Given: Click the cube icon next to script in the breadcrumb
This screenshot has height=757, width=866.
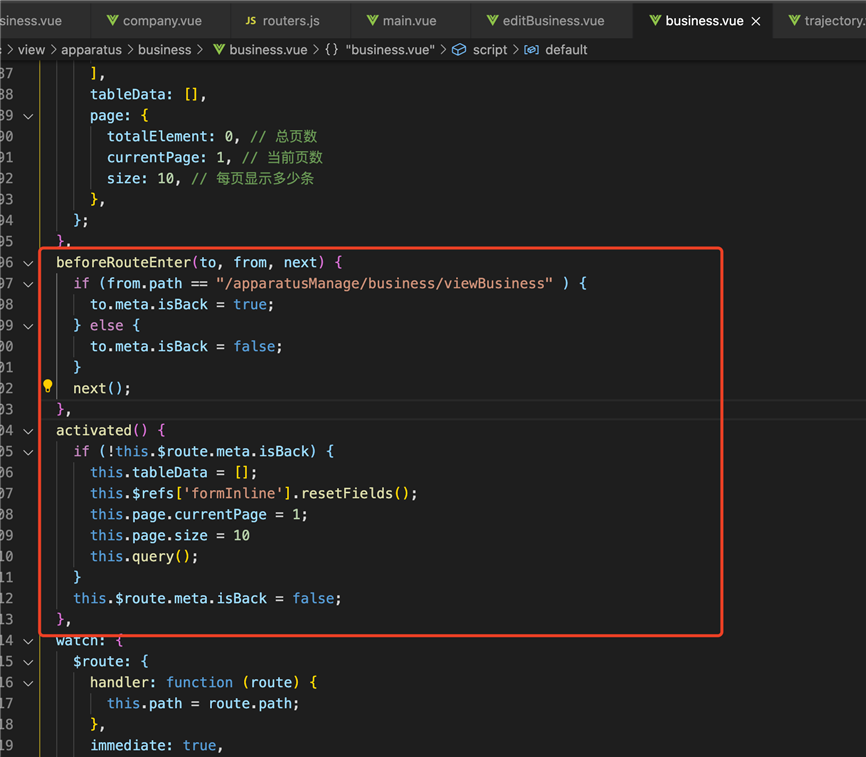Looking at the screenshot, I should click(x=459, y=50).
